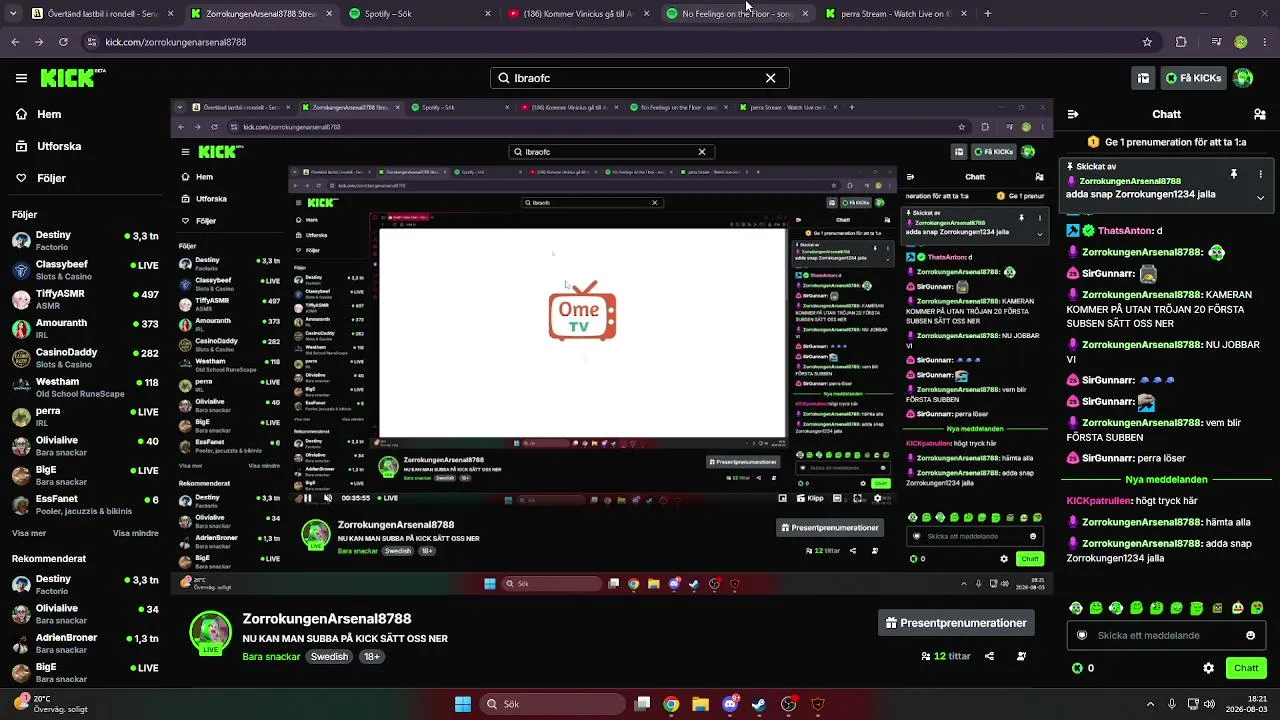Viewport: 1280px width, 720px height.
Task: Go forward in the browser
Action: (x=39, y=42)
